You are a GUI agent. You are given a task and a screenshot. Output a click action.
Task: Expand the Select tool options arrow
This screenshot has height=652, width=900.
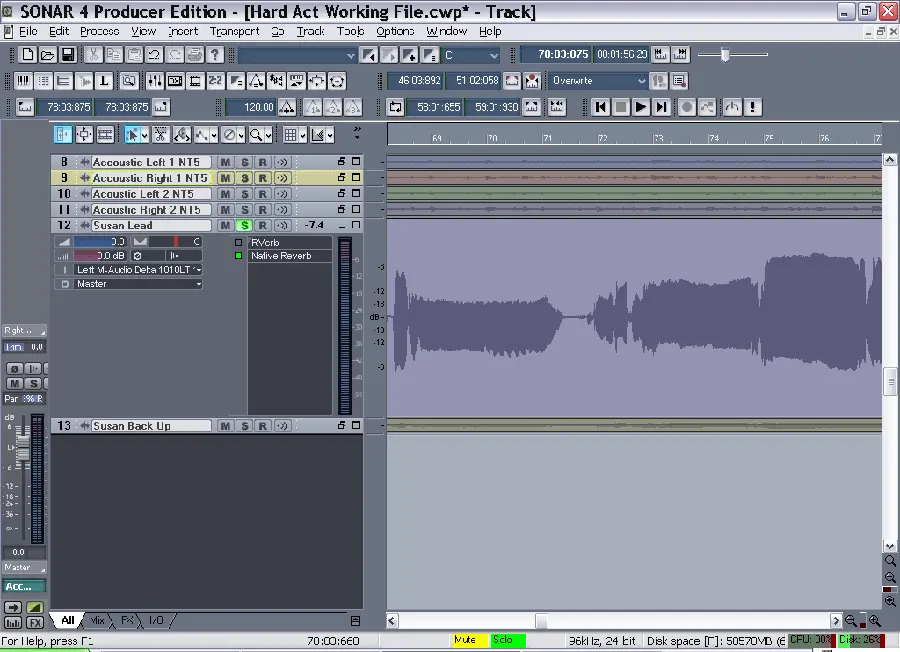point(145,135)
